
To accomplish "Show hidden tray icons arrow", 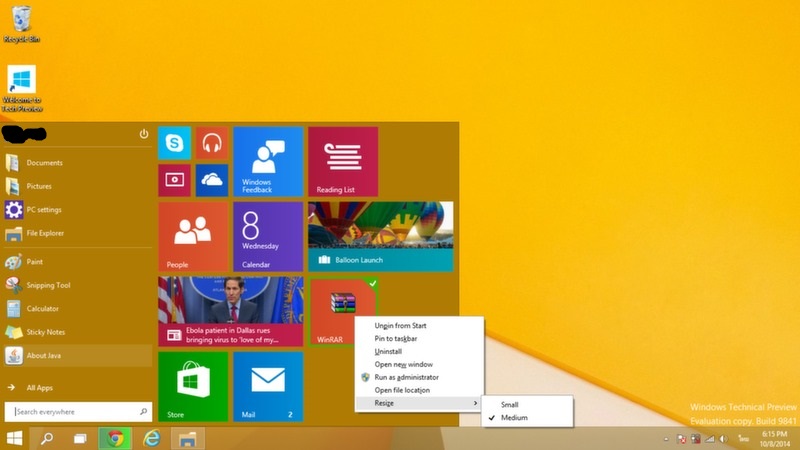I will pyautogui.click(x=666, y=439).
